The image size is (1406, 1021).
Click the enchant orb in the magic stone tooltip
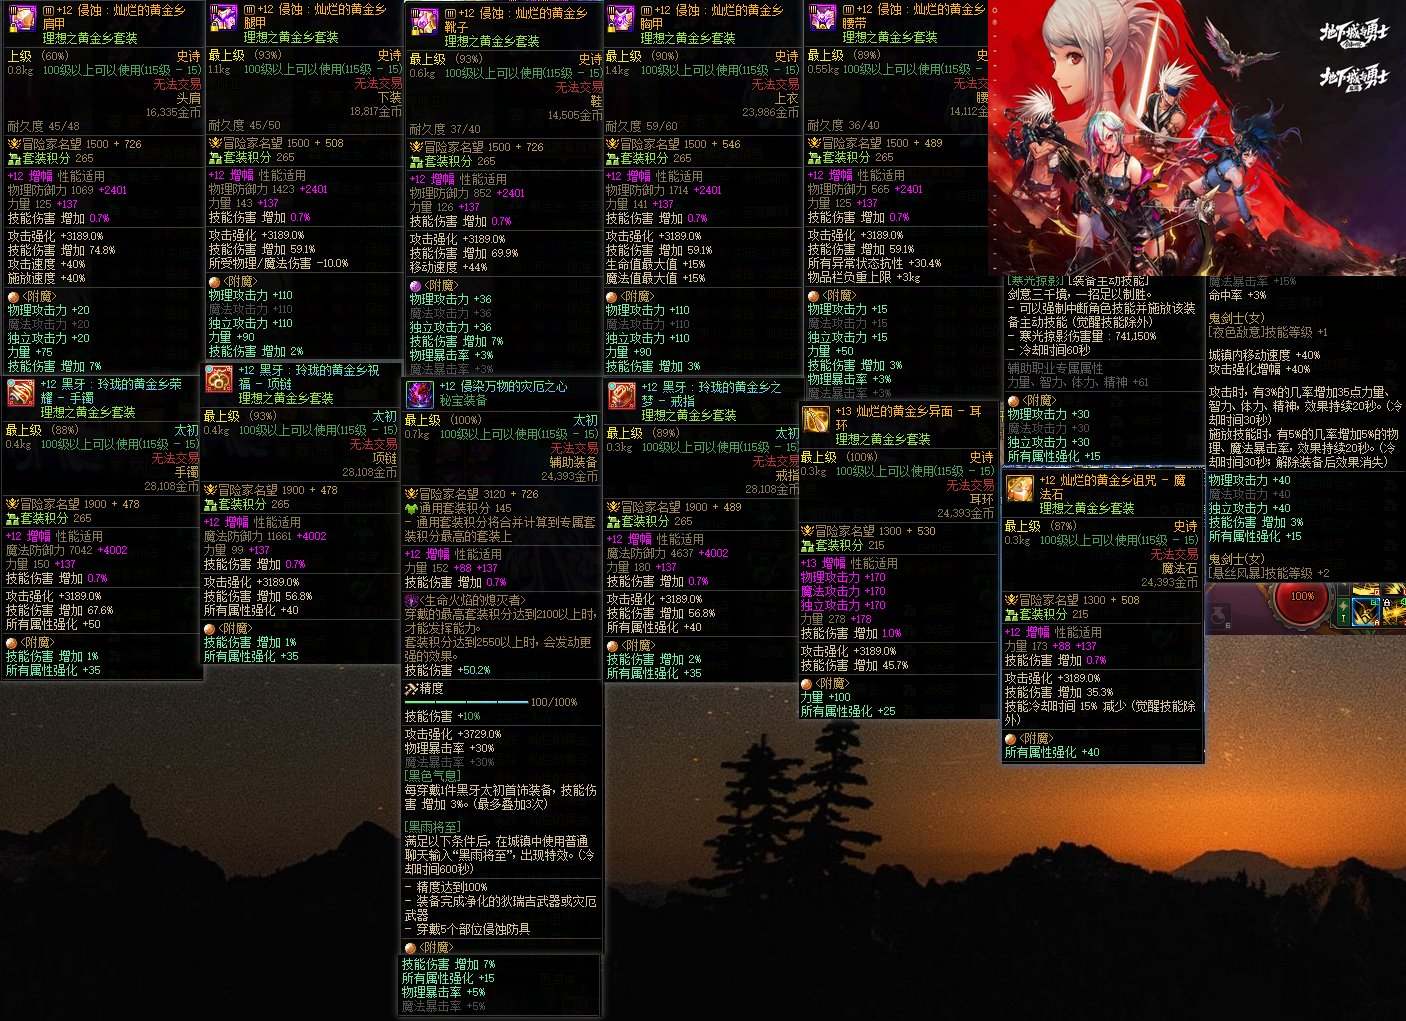(x=1010, y=739)
